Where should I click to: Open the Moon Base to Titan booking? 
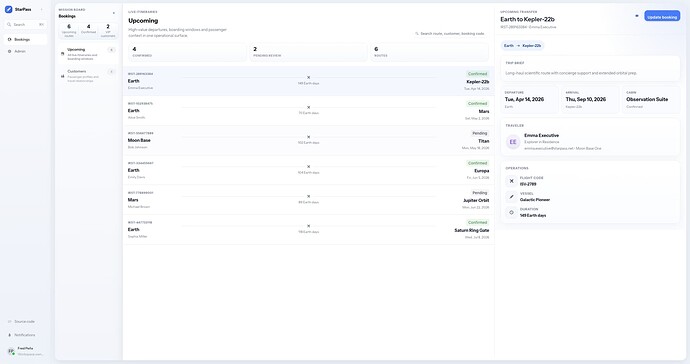(x=308, y=140)
